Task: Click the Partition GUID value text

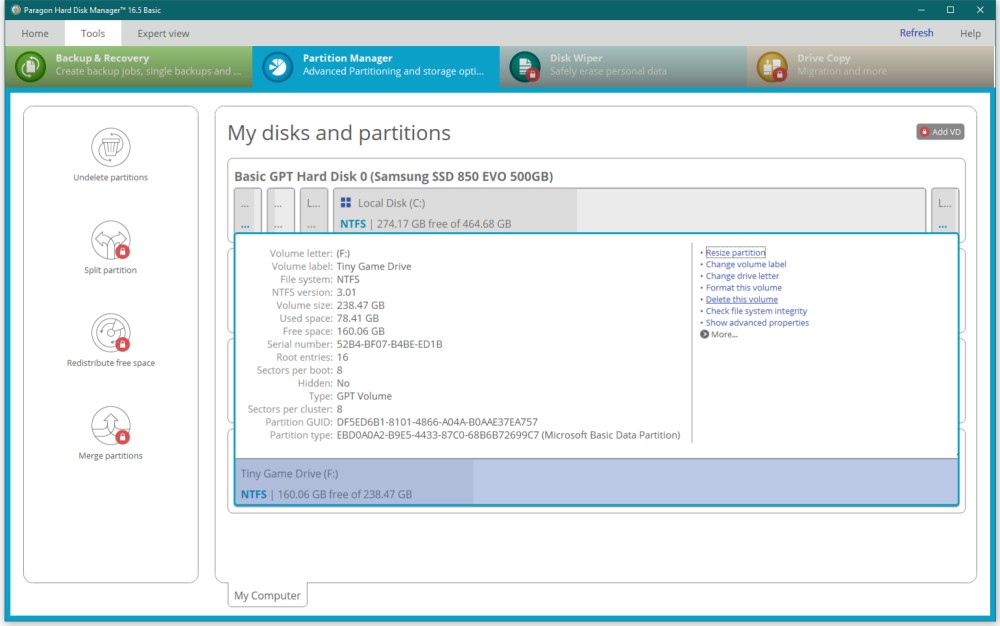Action: click(437, 422)
